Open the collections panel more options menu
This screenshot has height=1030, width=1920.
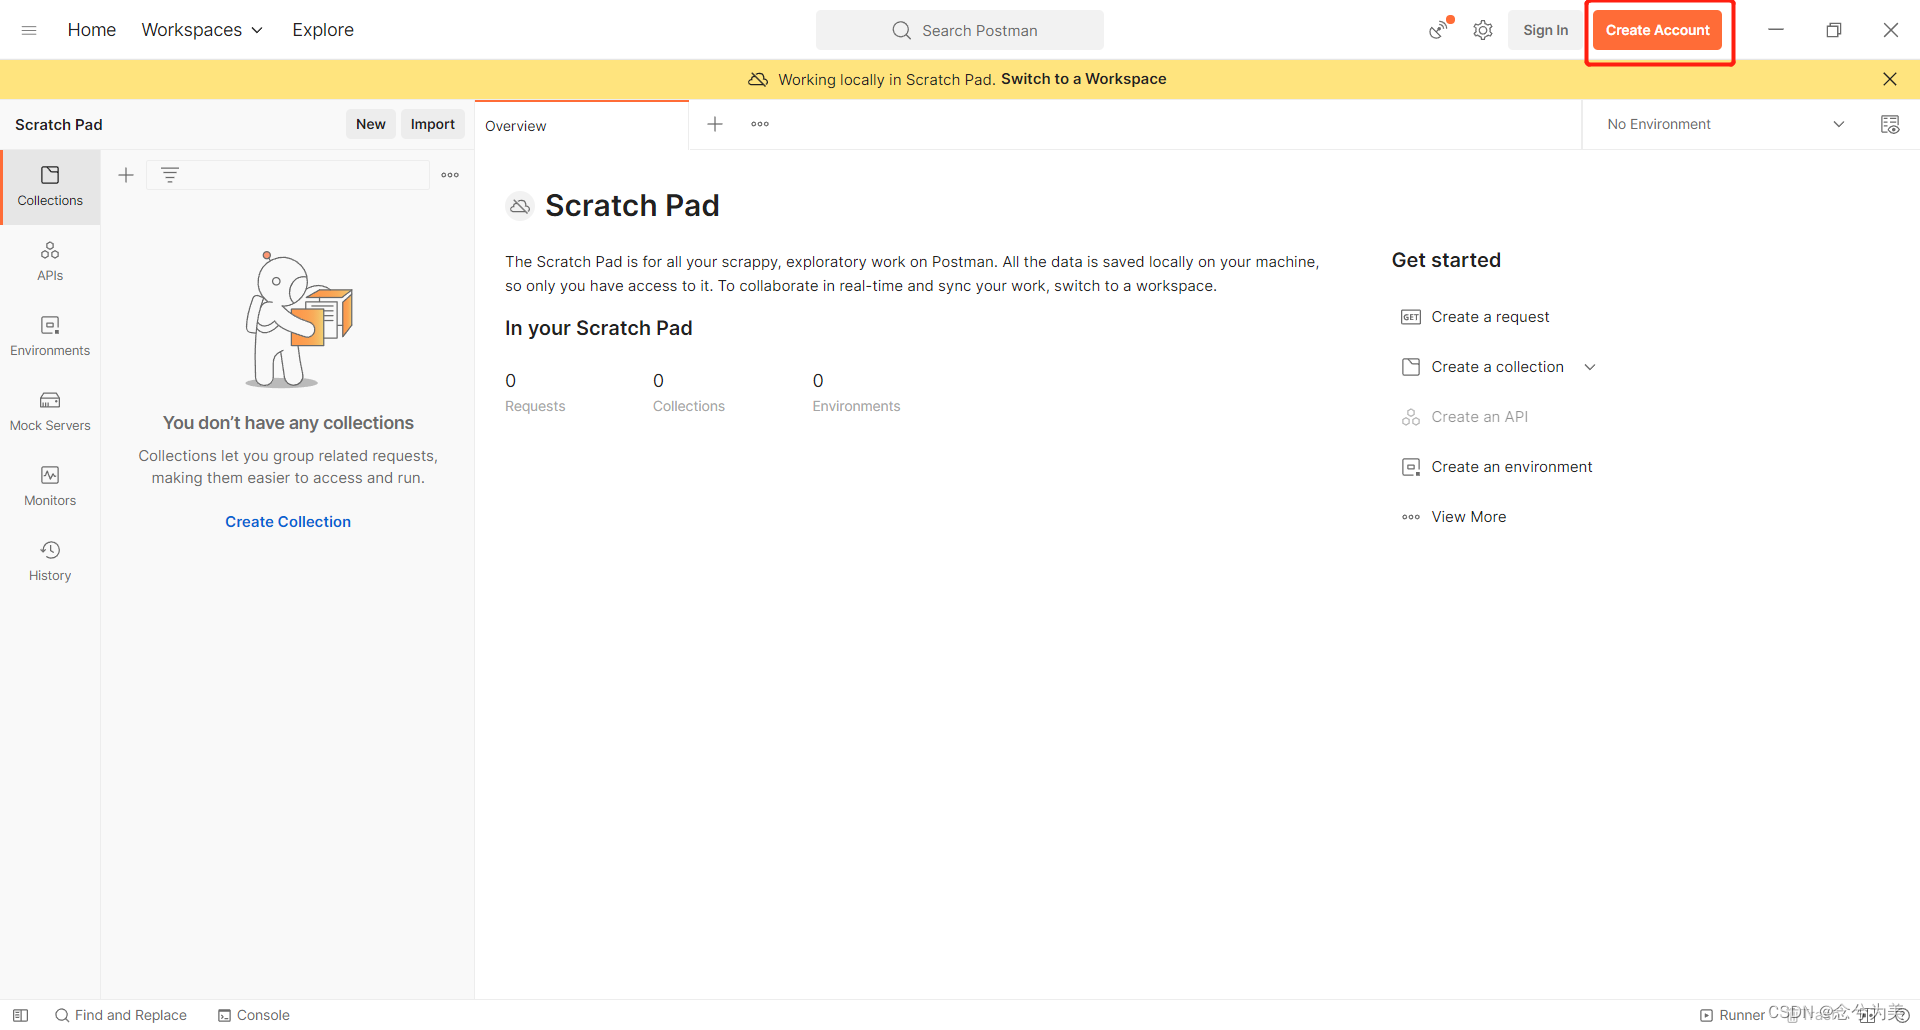tap(450, 175)
